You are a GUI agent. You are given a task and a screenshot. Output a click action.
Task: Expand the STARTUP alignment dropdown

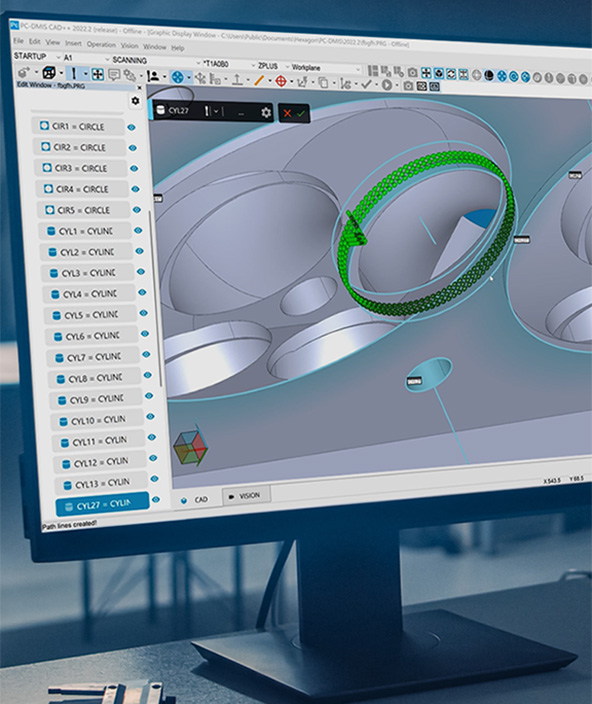[58, 57]
